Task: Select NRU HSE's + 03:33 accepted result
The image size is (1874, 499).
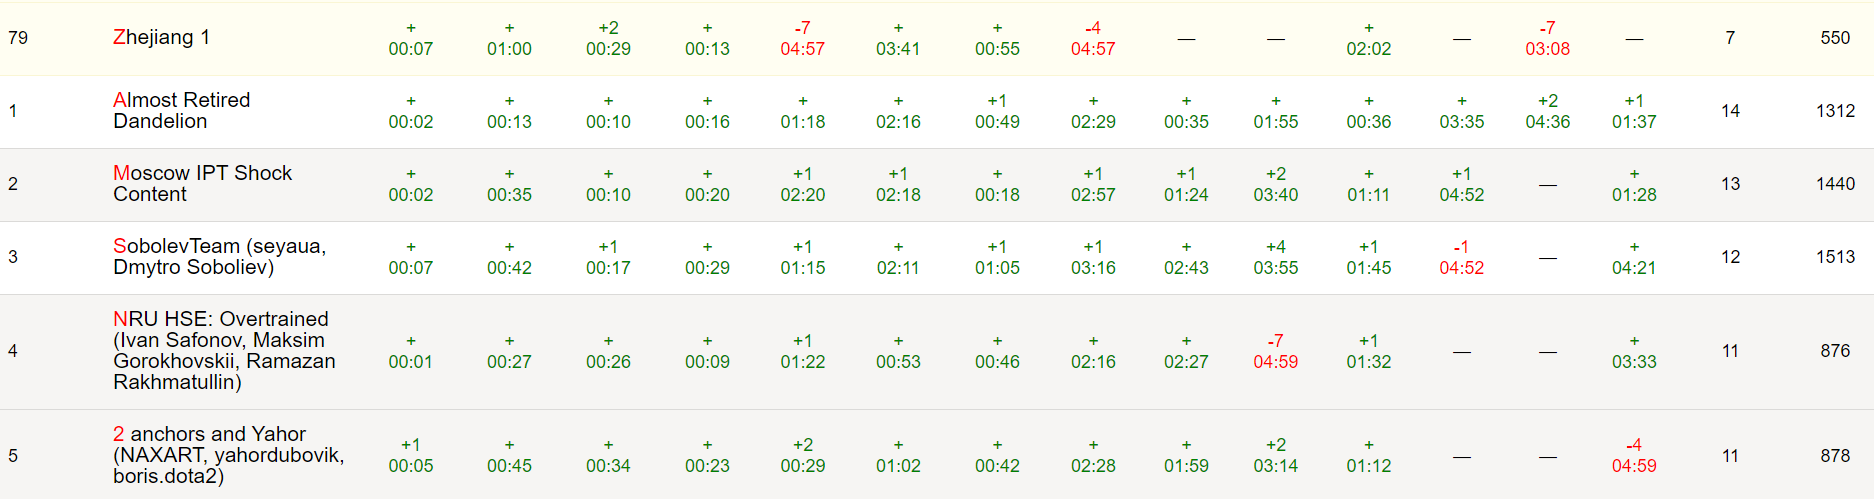Action: coord(1633,351)
